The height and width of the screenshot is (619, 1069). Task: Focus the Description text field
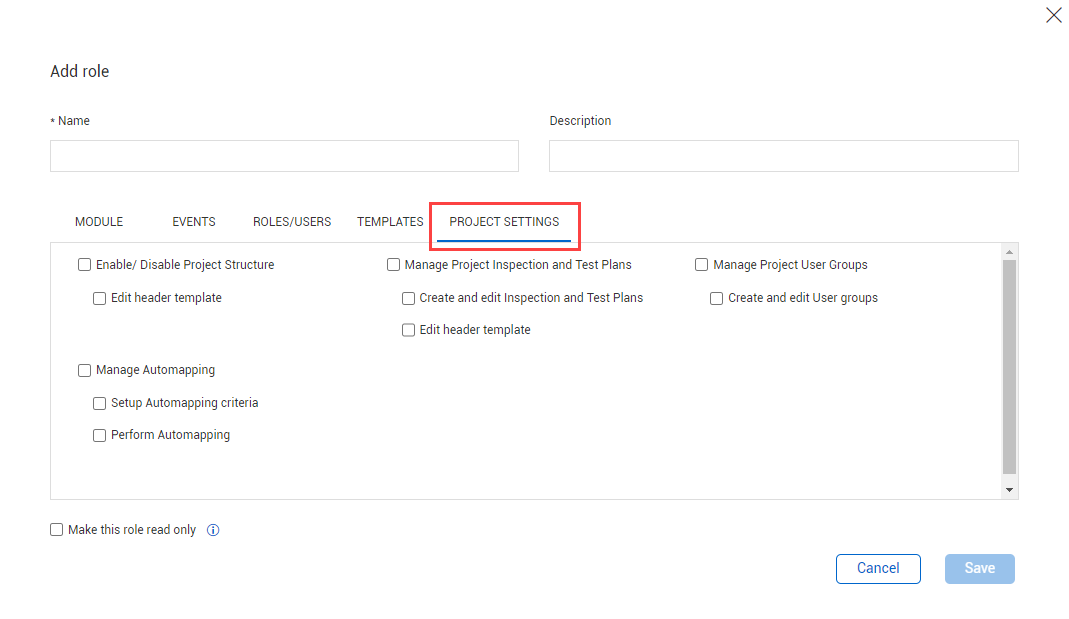point(783,156)
